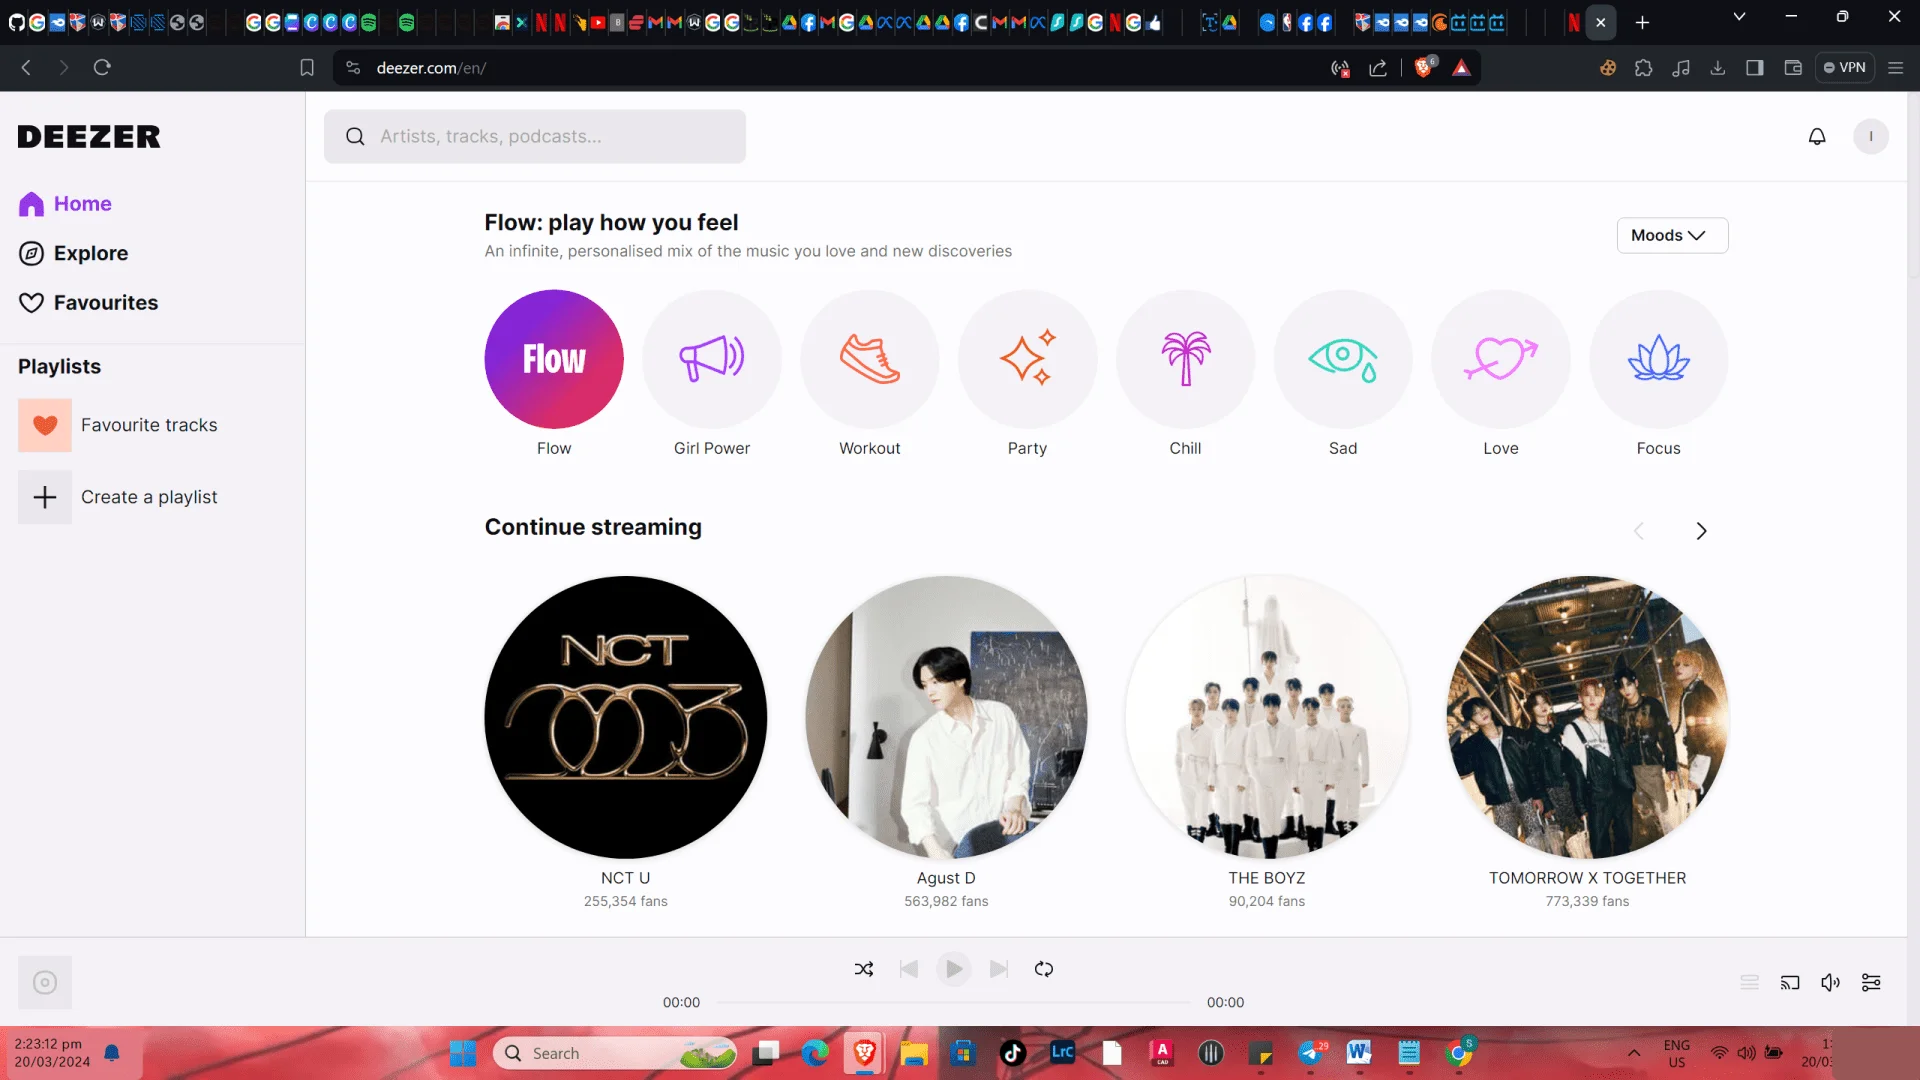Open THE BOYZ artist thumbnail
This screenshot has width=1920, height=1080.
point(1267,717)
